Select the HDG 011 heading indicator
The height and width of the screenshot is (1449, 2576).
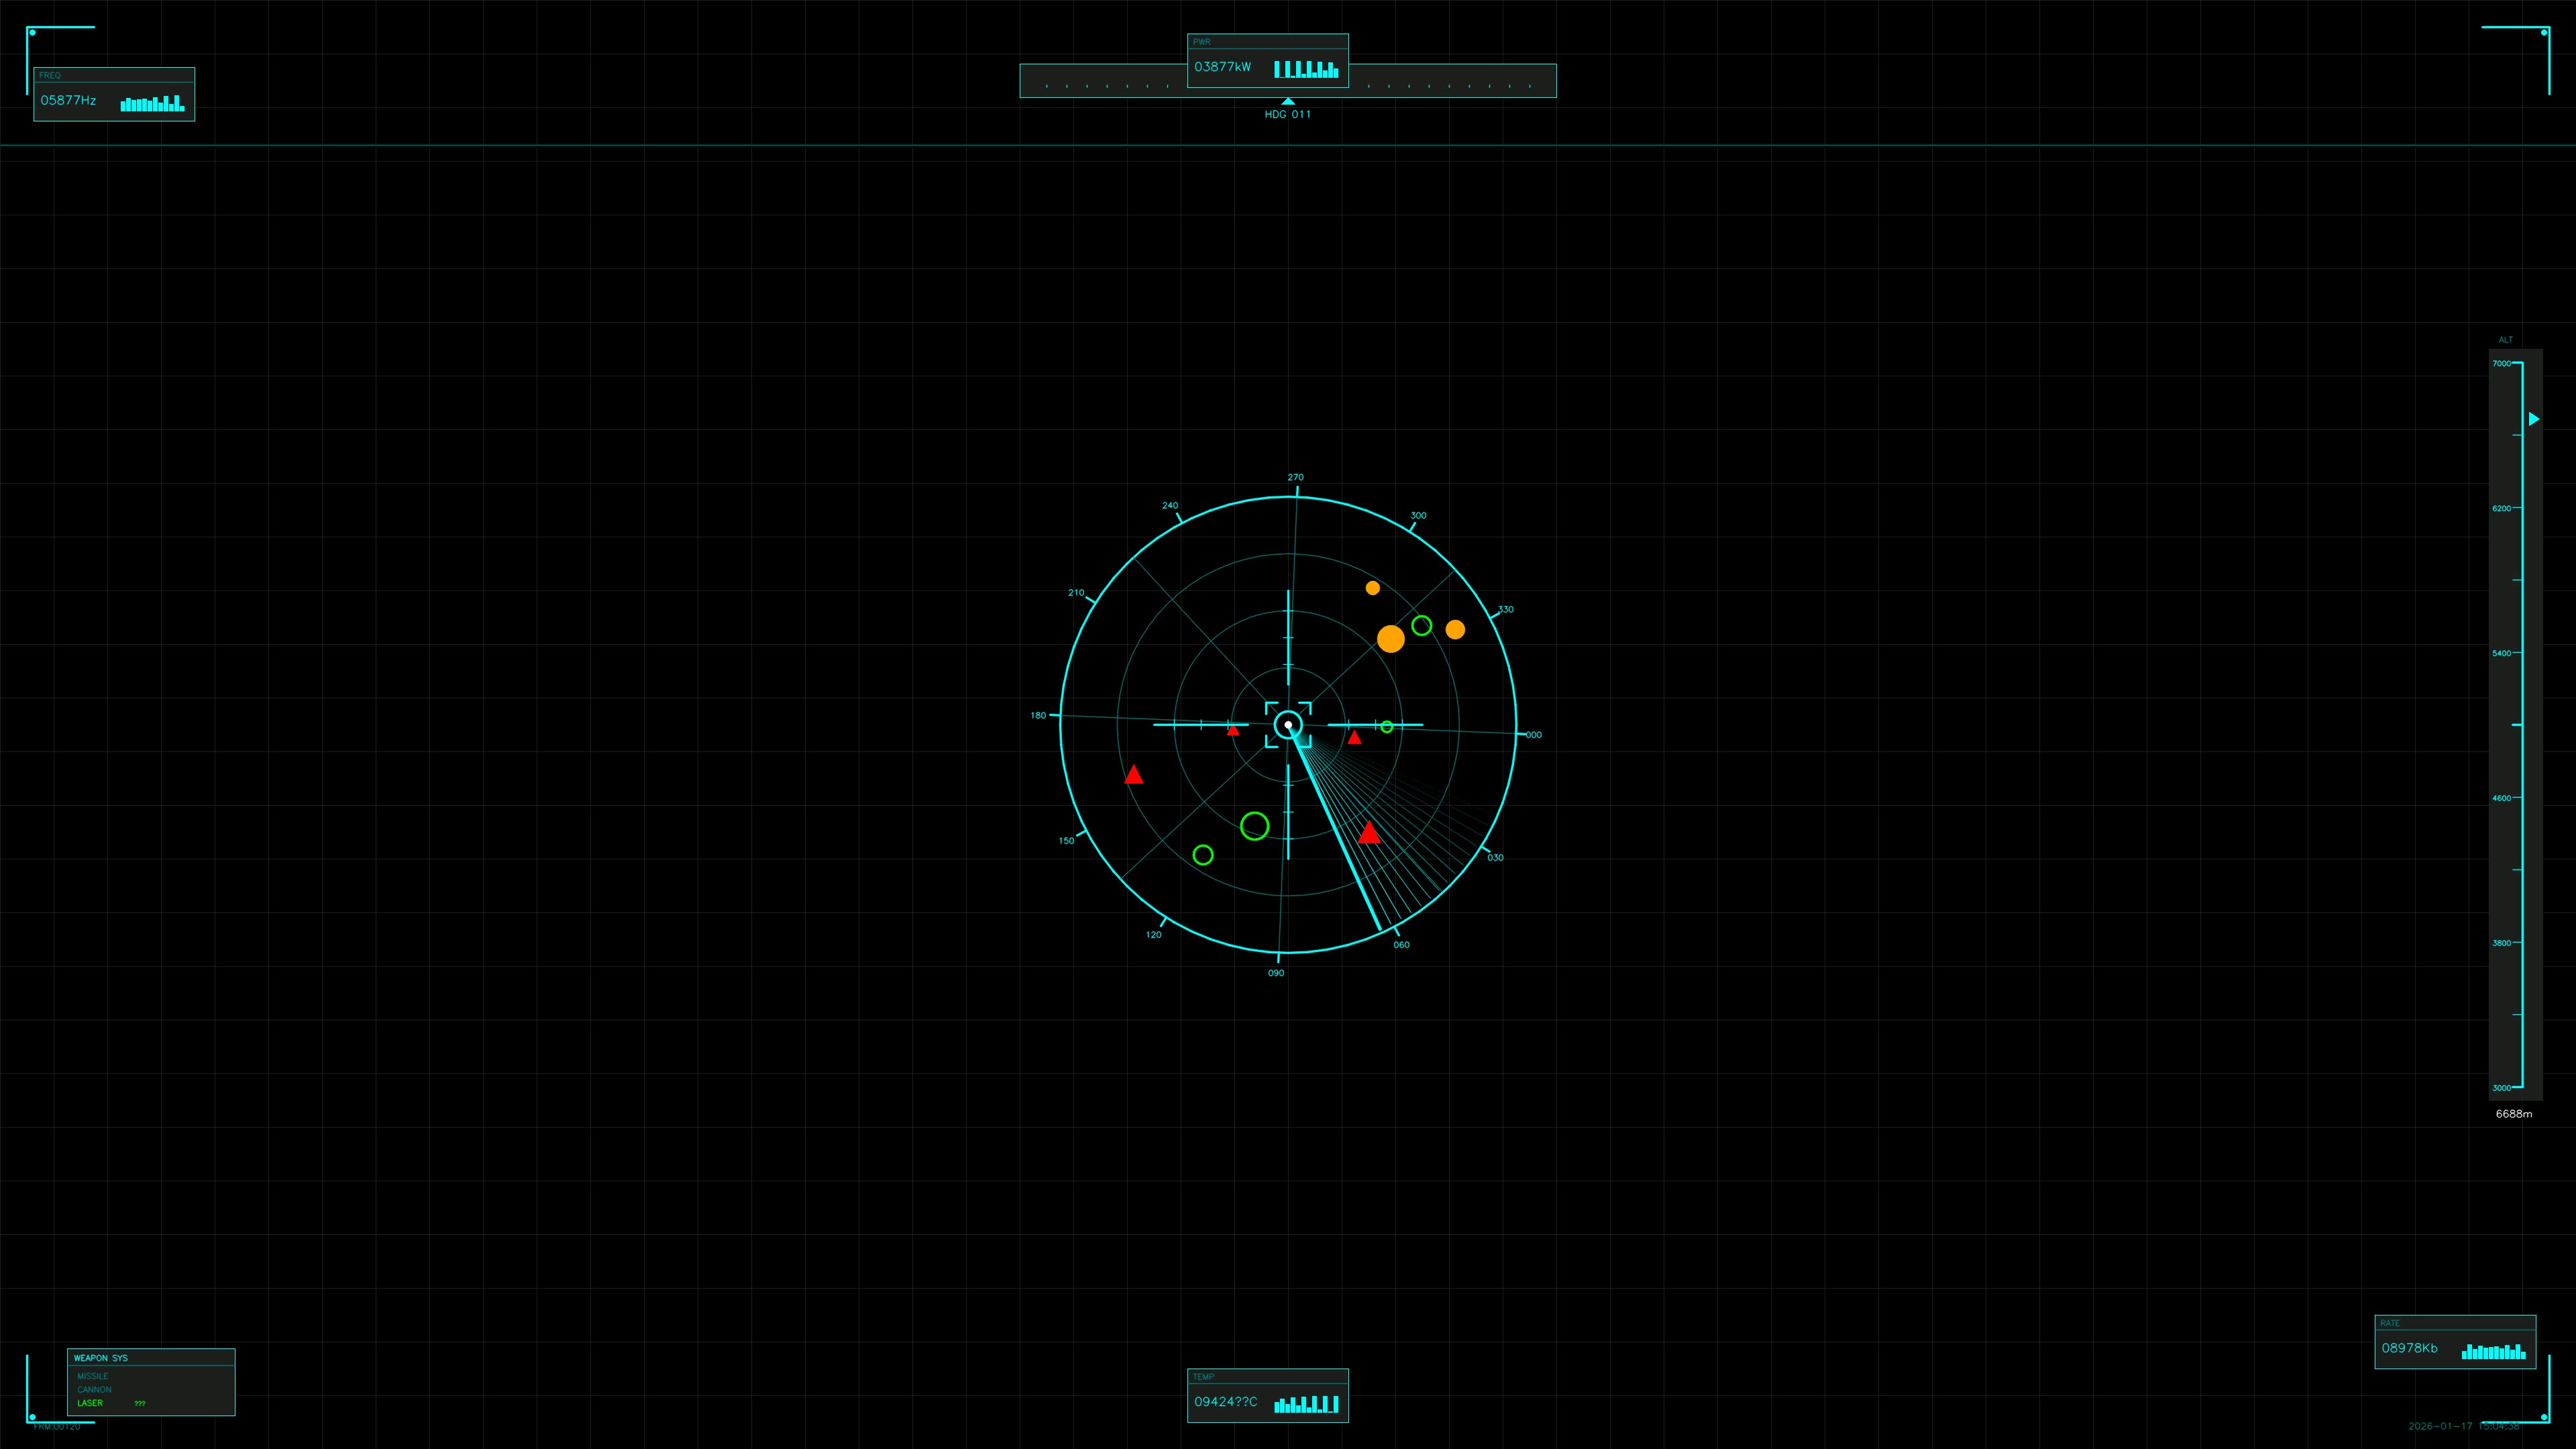pyautogui.click(x=1288, y=114)
